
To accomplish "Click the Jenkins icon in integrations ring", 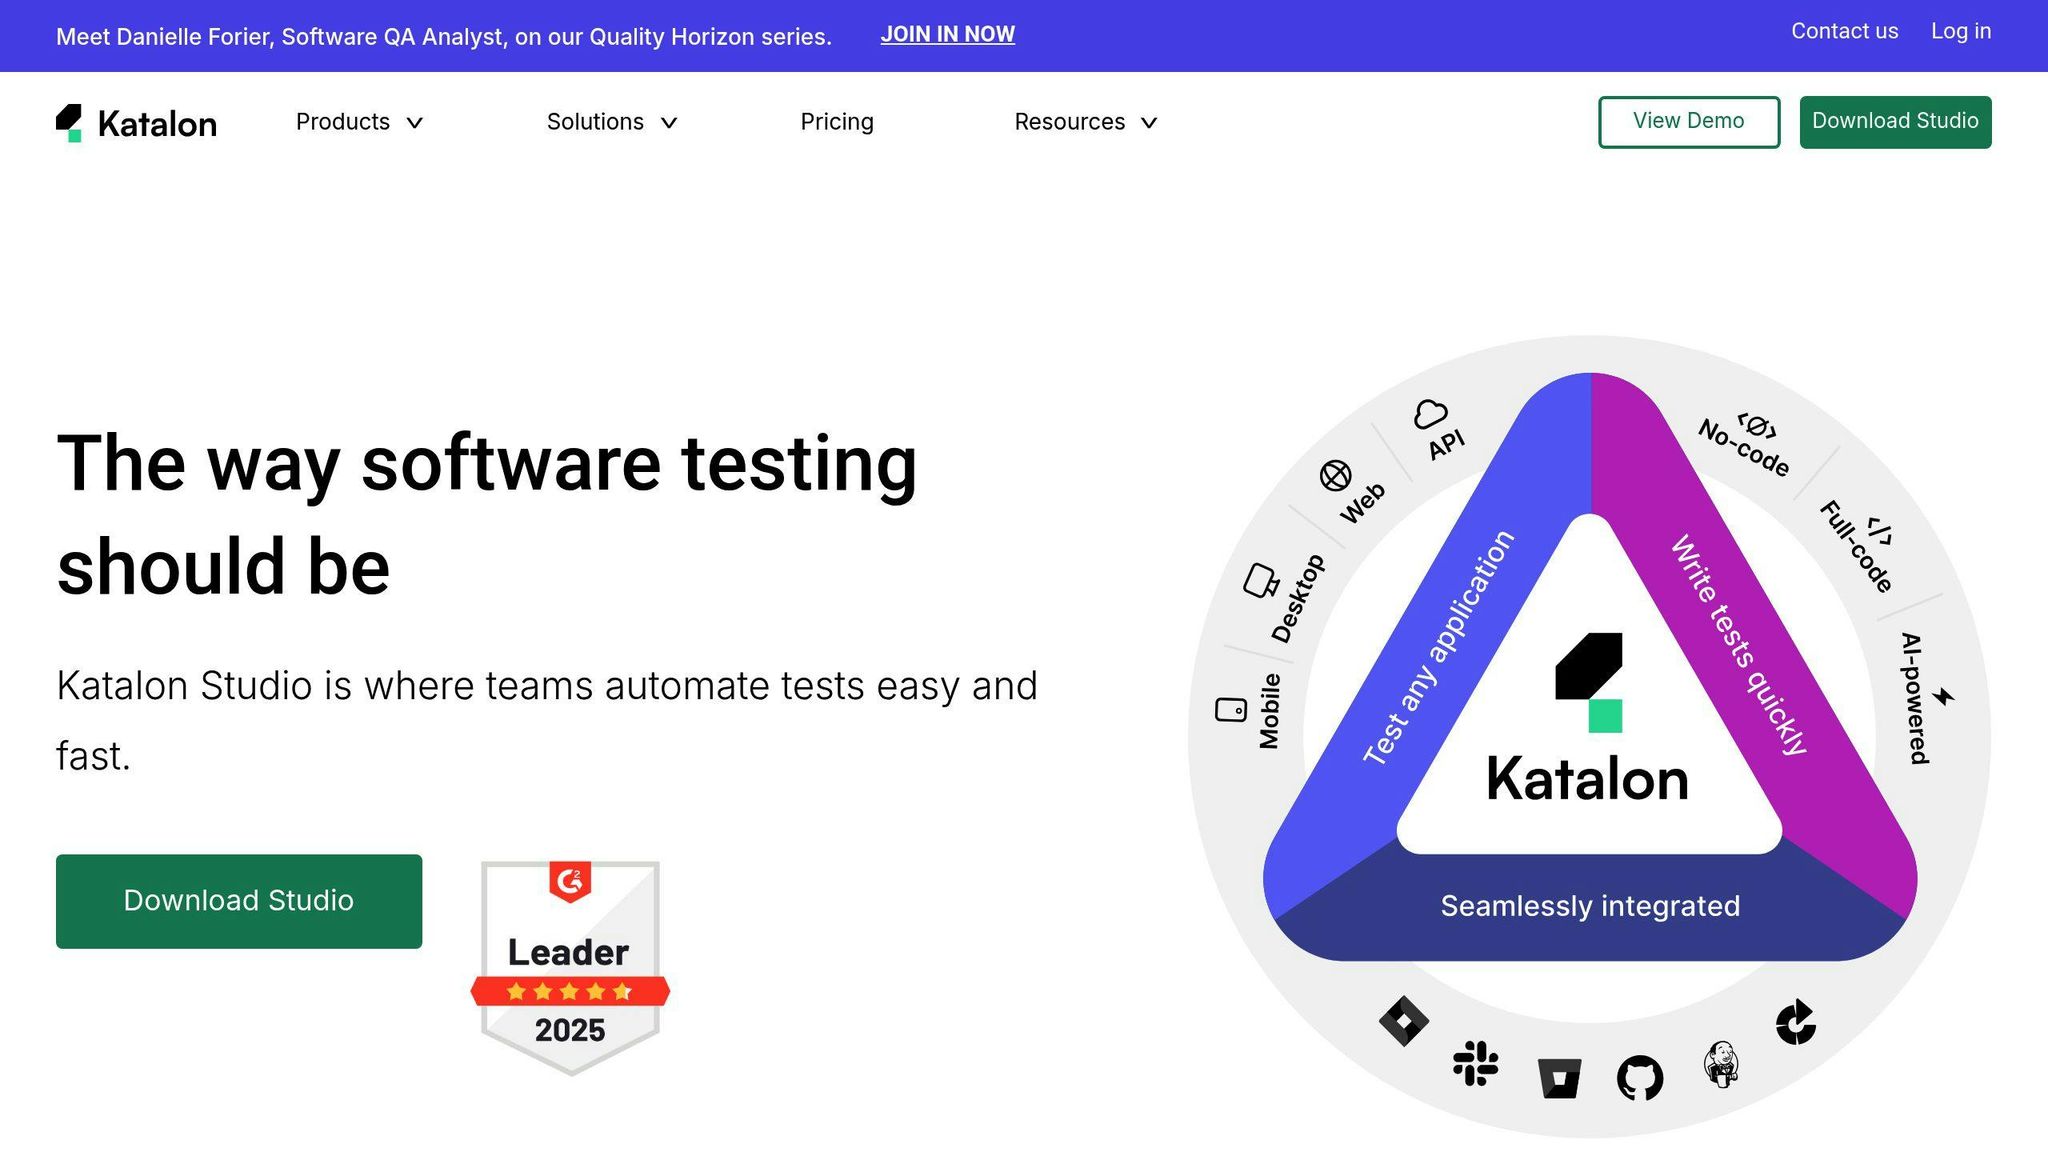I will (x=1721, y=1064).
